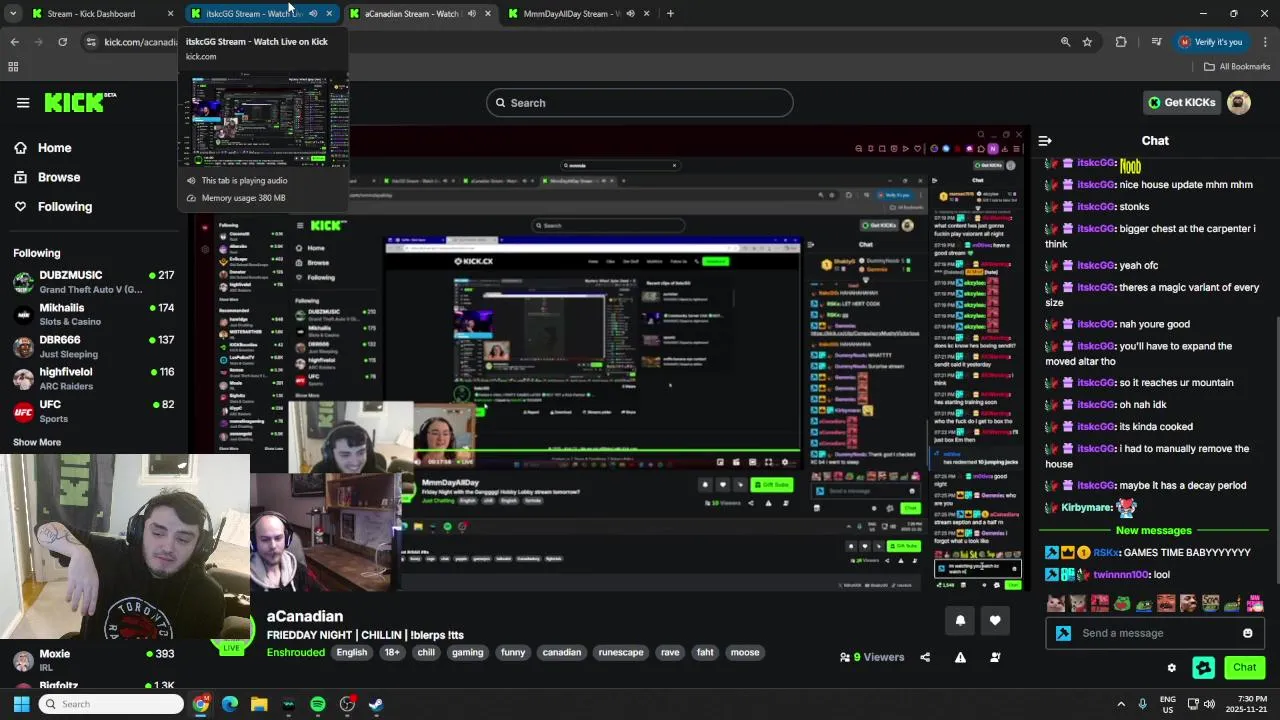Select the chill tag
This screenshot has height=720, width=1280.
pyautogui.click(x=426, y=653)
